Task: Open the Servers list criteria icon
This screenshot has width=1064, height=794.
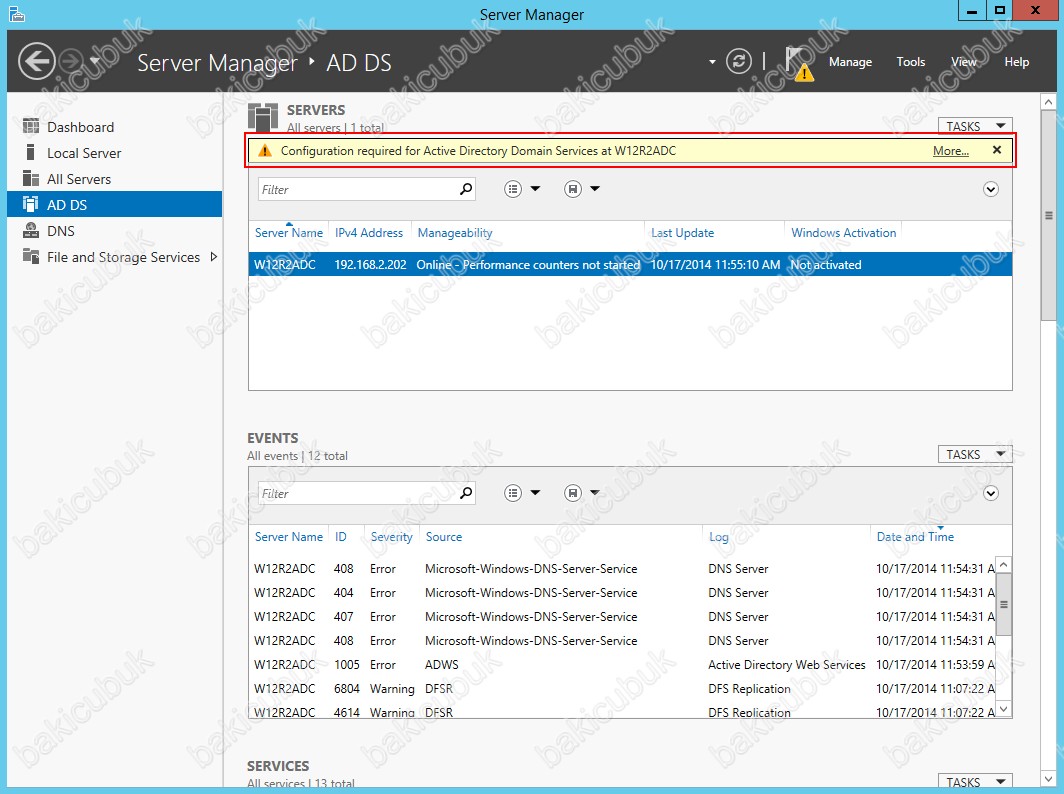Action: (513, 189)
